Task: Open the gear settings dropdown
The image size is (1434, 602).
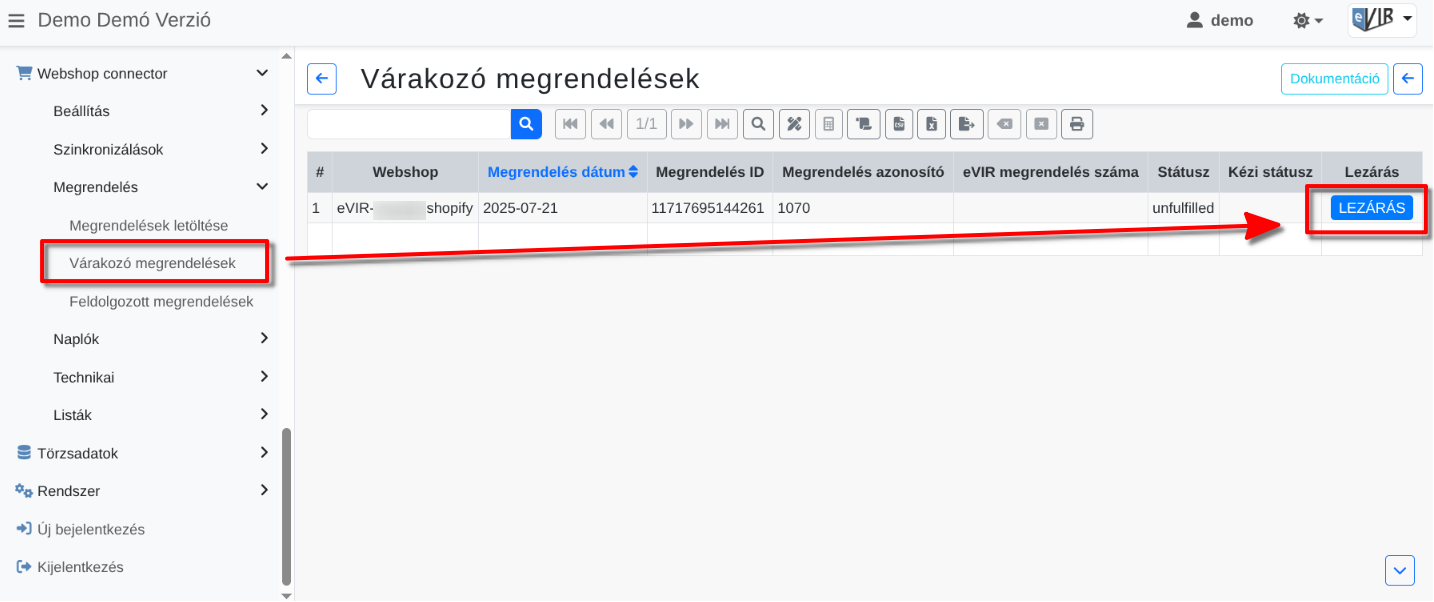Action: (1307, 20)
